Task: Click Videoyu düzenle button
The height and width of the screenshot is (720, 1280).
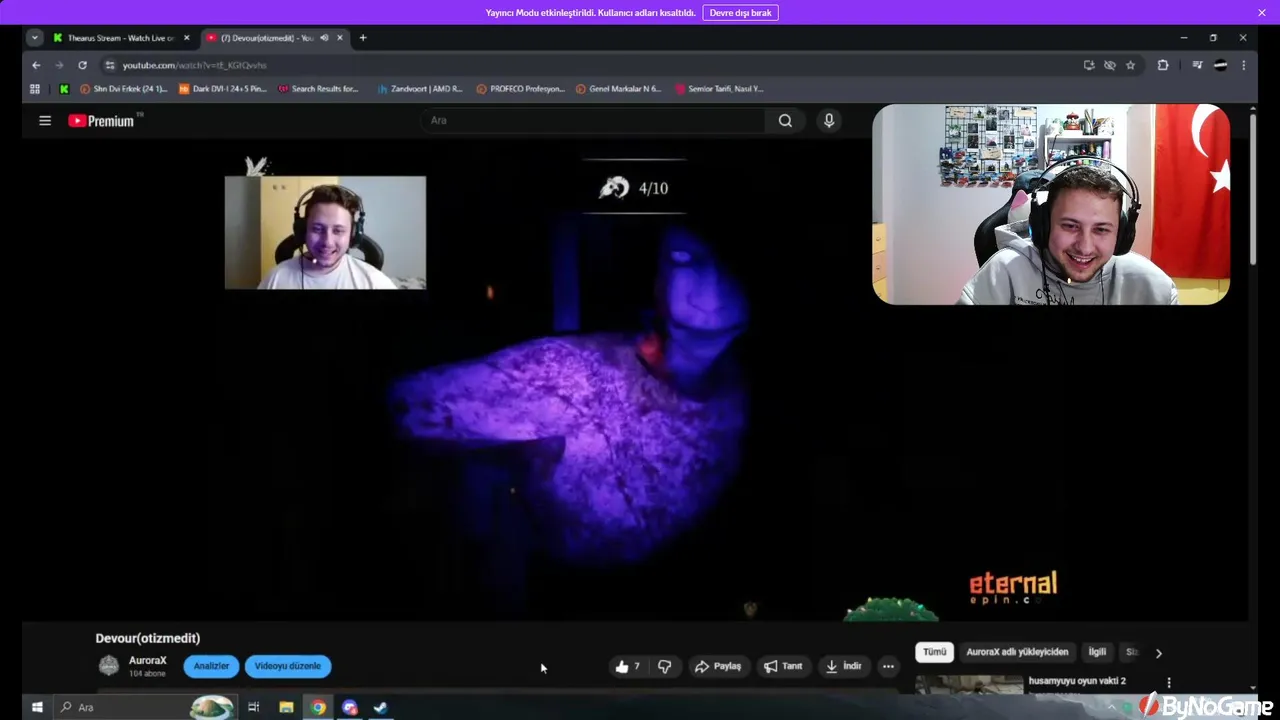Action: (x=287, y=666)
